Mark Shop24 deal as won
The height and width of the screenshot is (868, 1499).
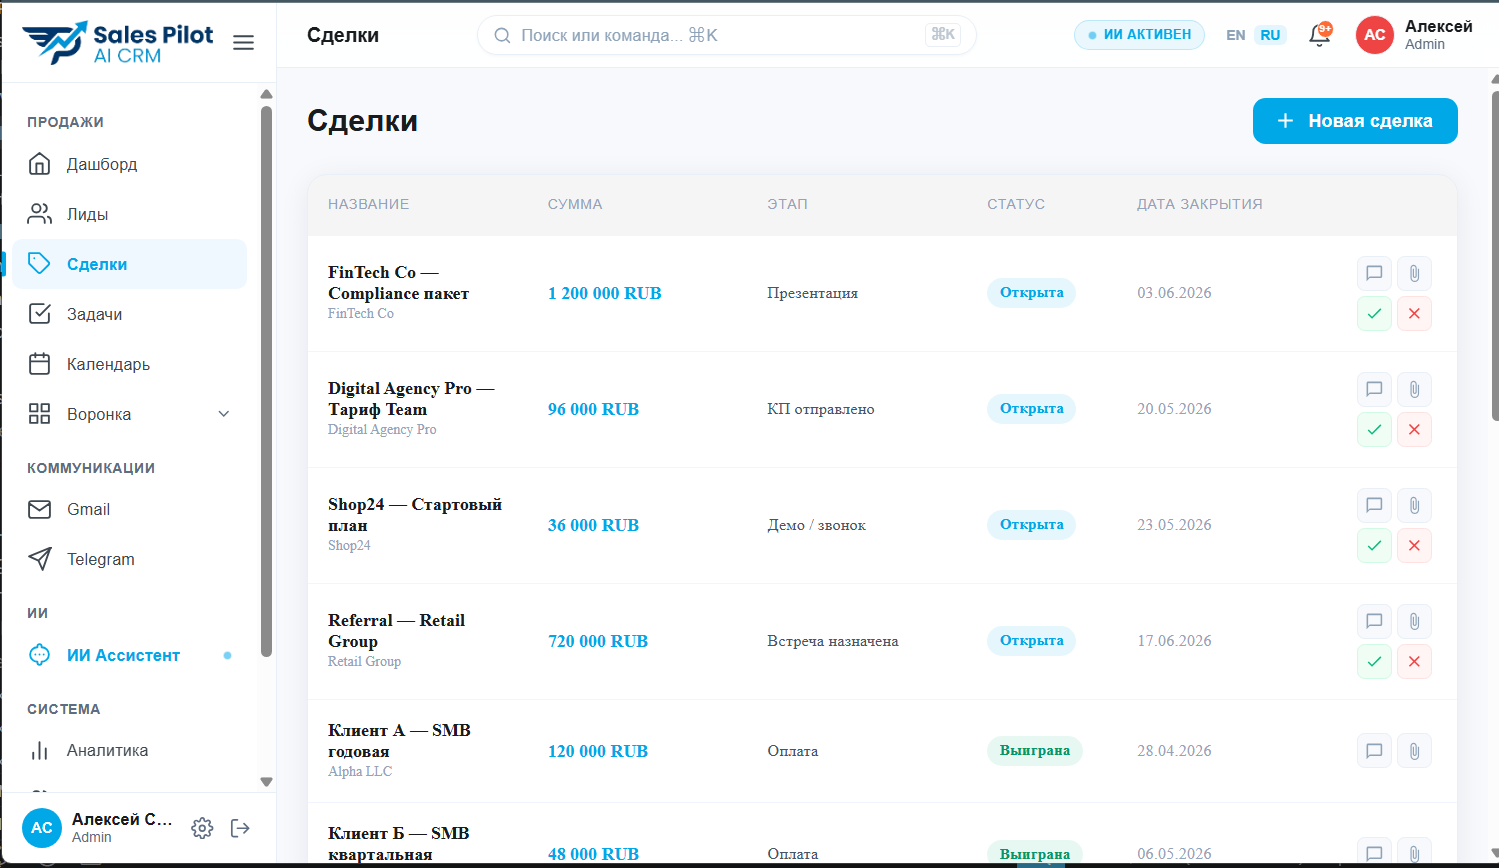(1374, 545)
